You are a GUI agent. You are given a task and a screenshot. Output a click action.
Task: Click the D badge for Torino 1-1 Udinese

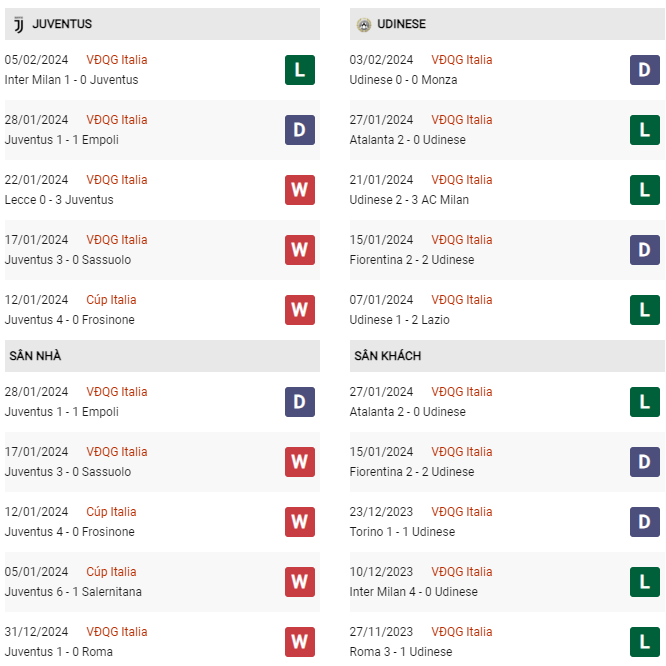(x=645, y=522)
